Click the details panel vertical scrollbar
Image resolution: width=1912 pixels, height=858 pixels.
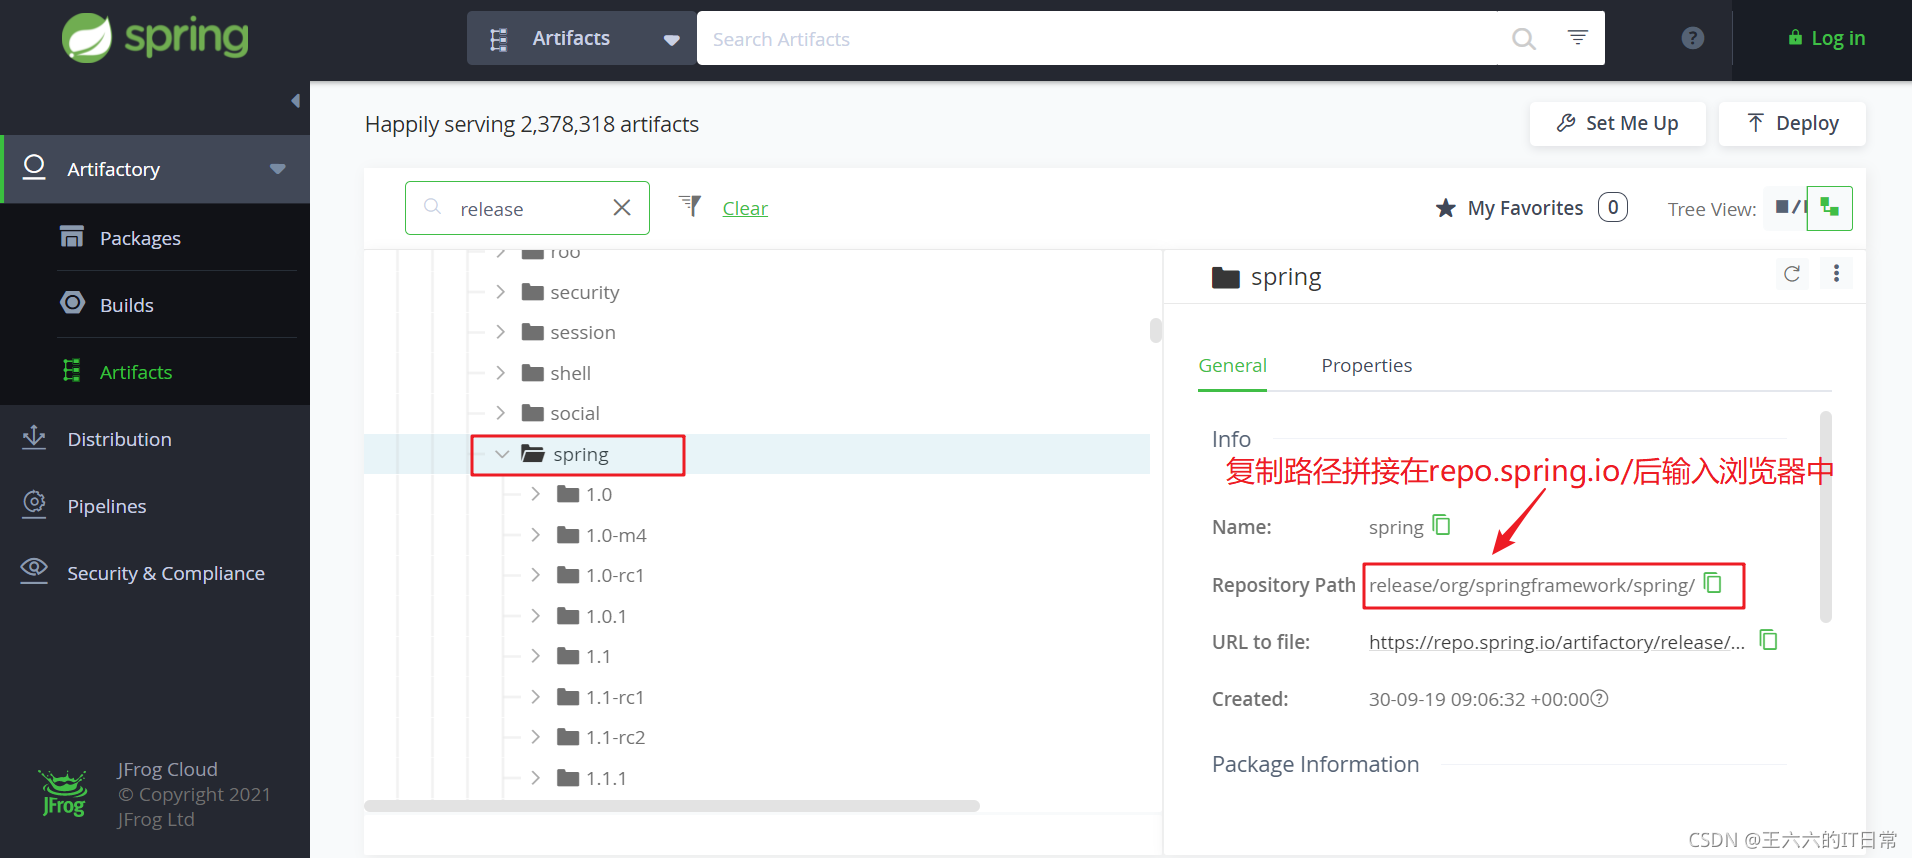point(1826,516)
